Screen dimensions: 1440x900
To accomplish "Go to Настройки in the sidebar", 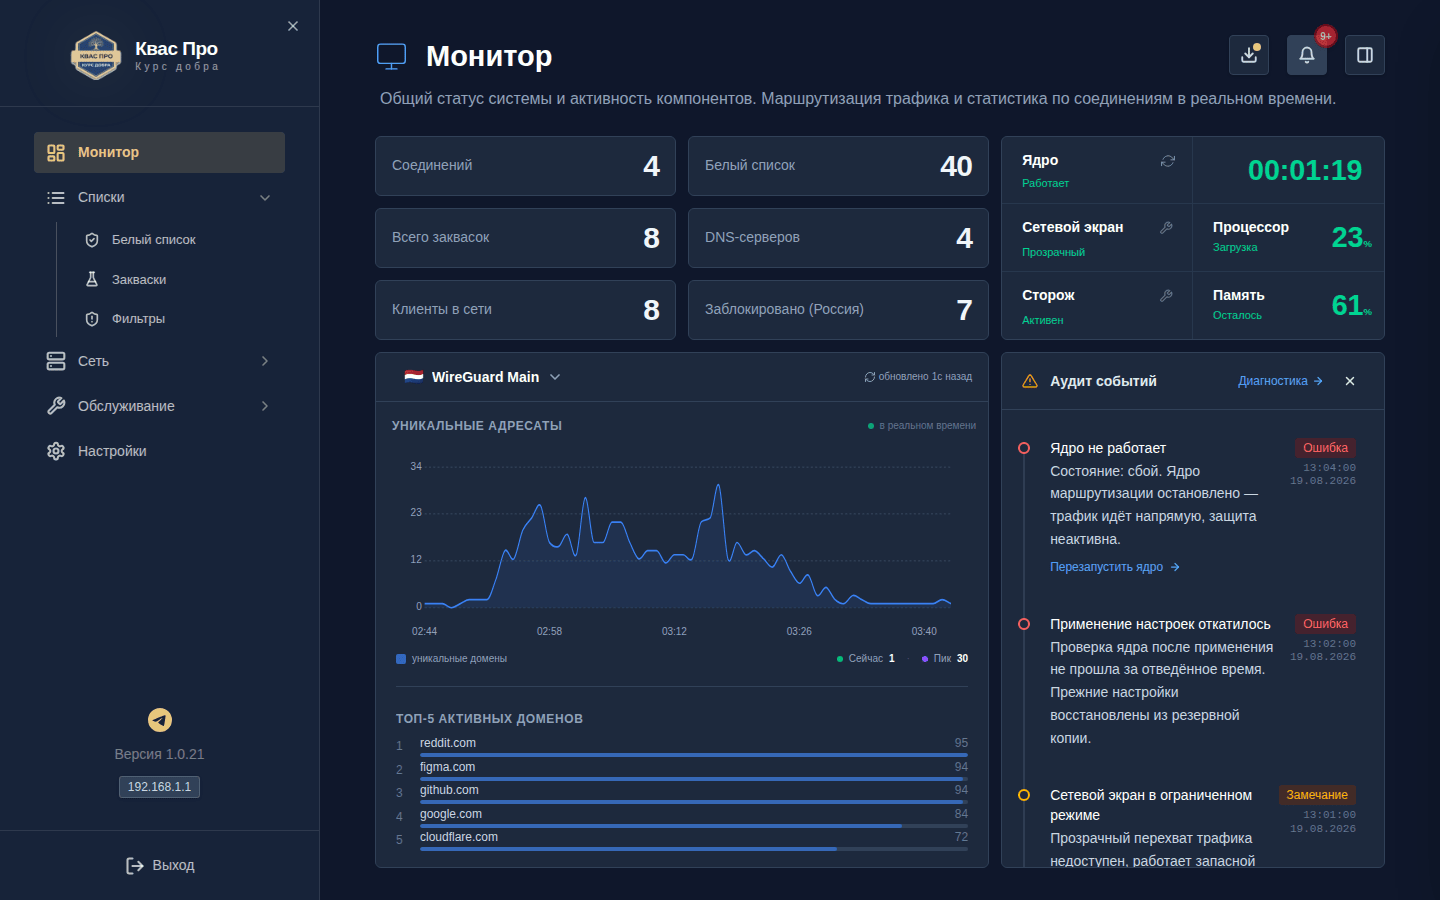I will pos(160,451).
